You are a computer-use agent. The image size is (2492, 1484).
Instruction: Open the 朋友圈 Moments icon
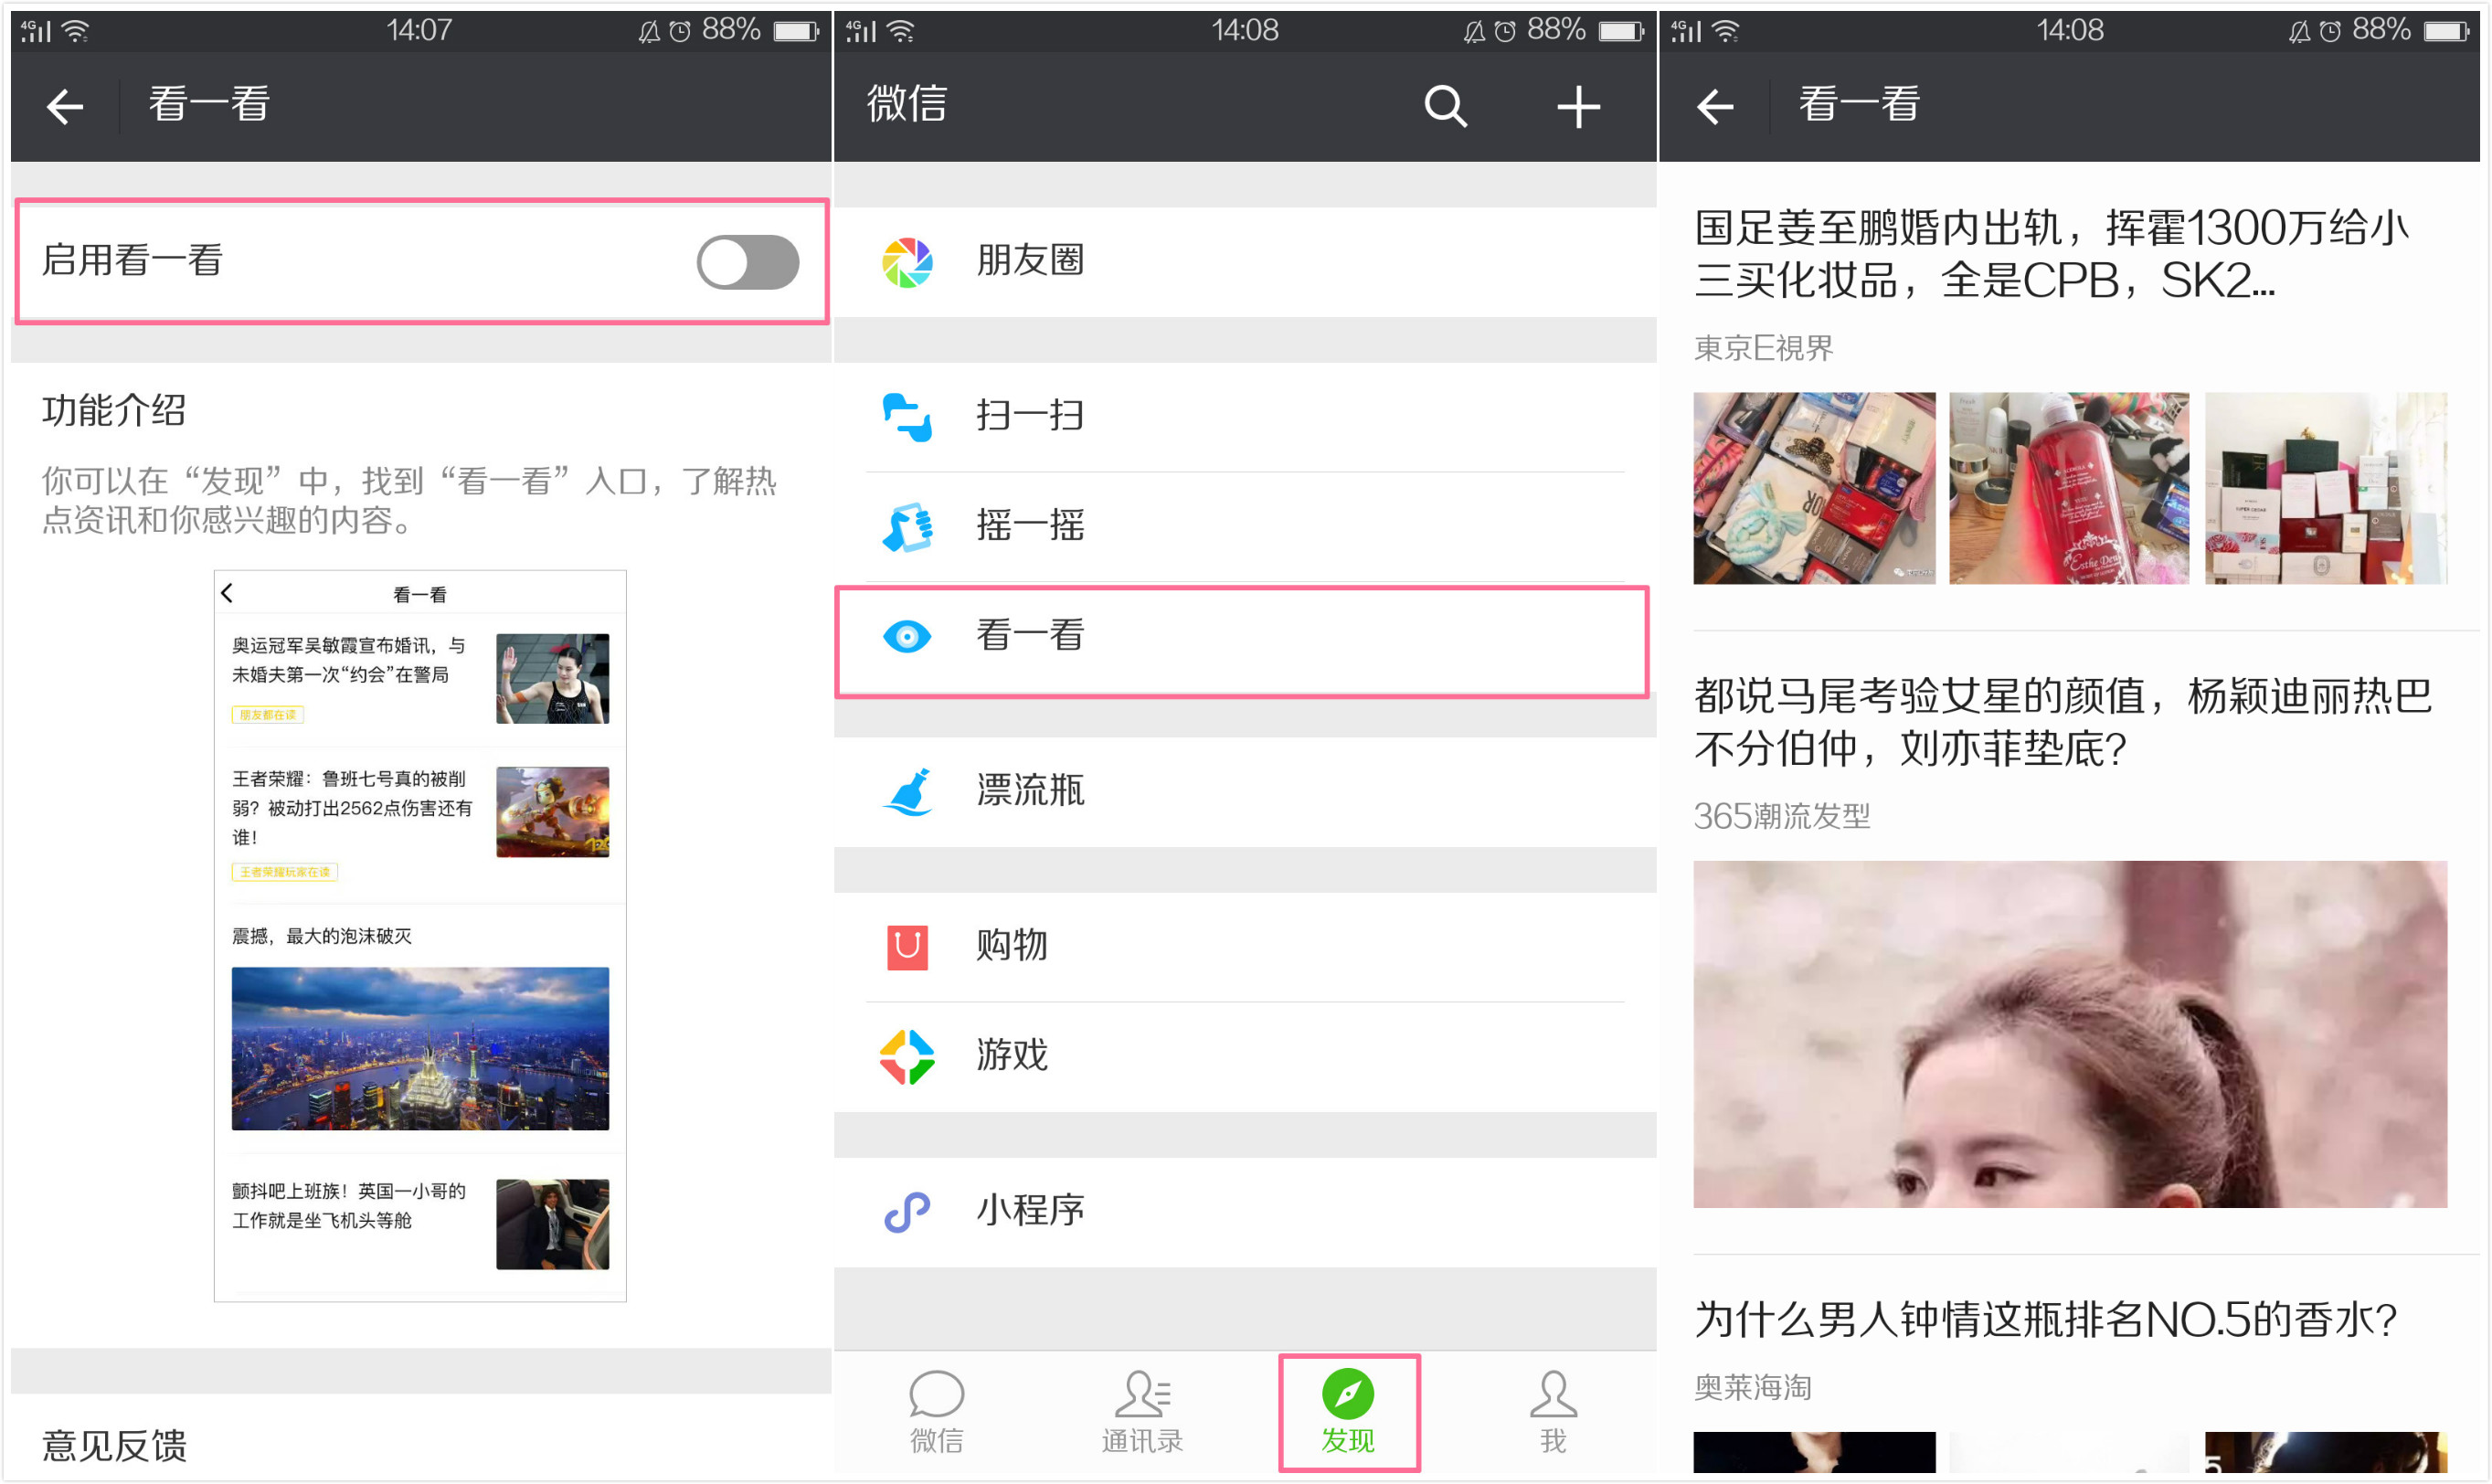click(x=907, y=262)
